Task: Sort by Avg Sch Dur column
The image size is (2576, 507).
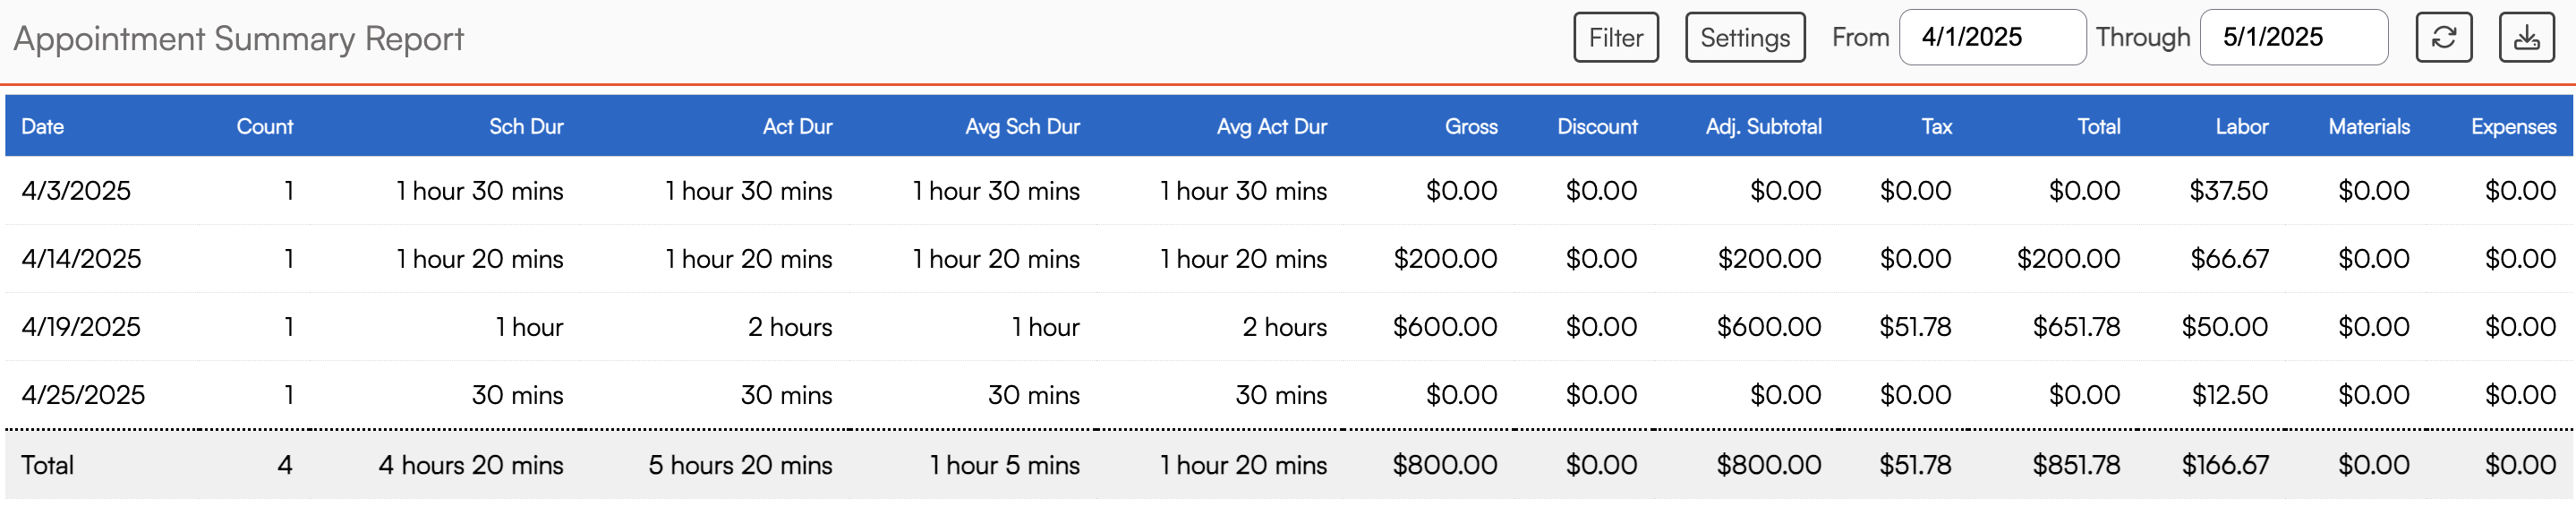Action: [1022, 127]
